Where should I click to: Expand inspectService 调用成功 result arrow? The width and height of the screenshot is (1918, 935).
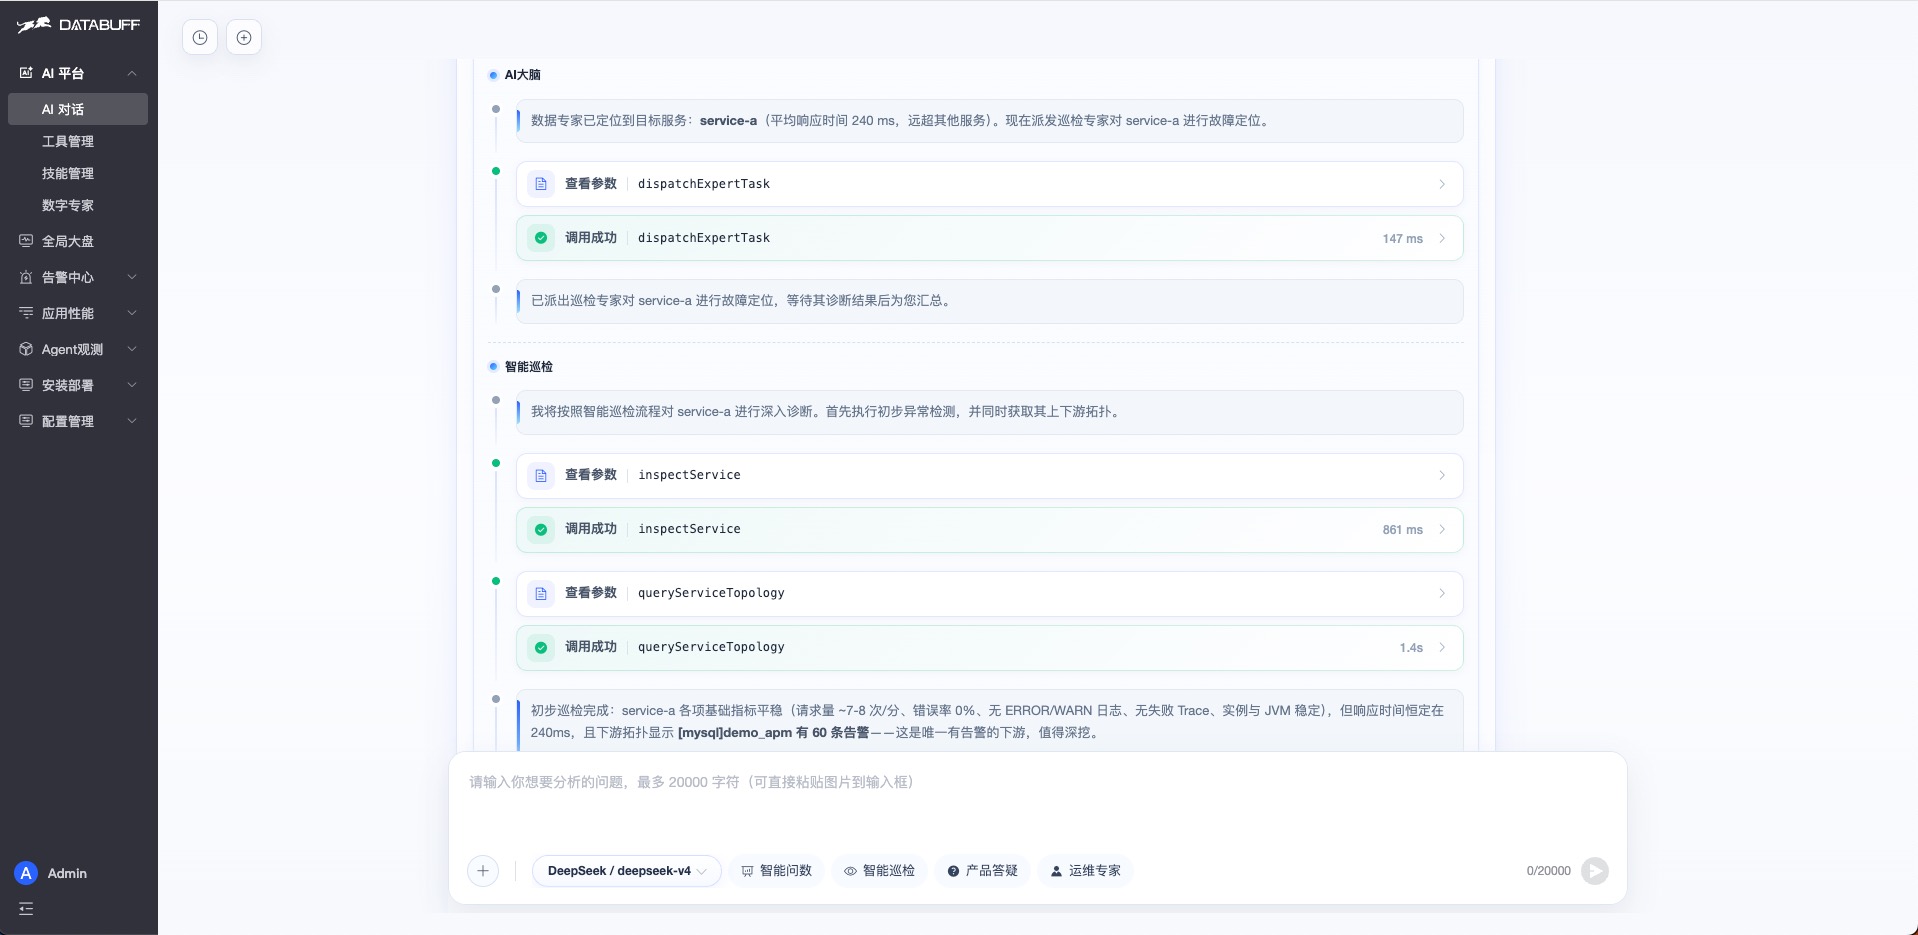click(1442, 530)
